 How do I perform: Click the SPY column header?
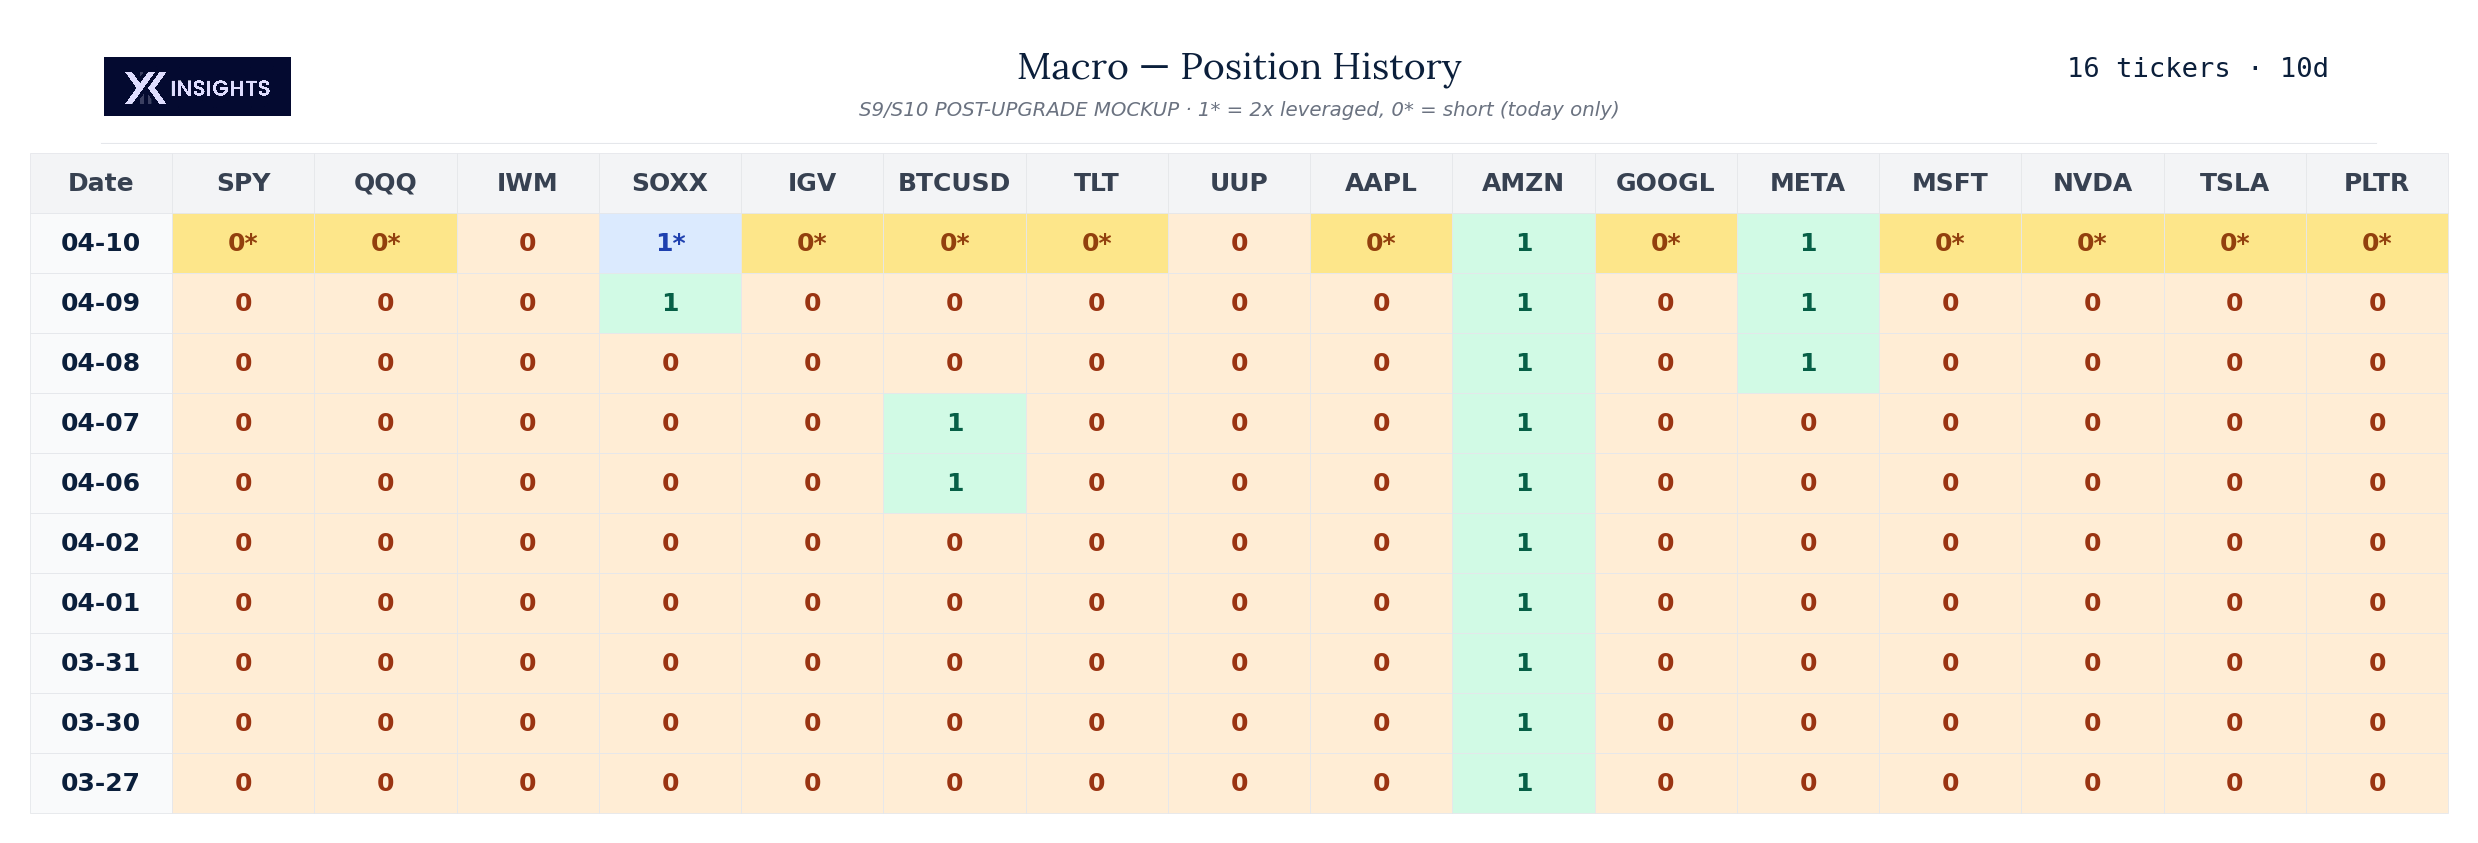coord(243,183)
